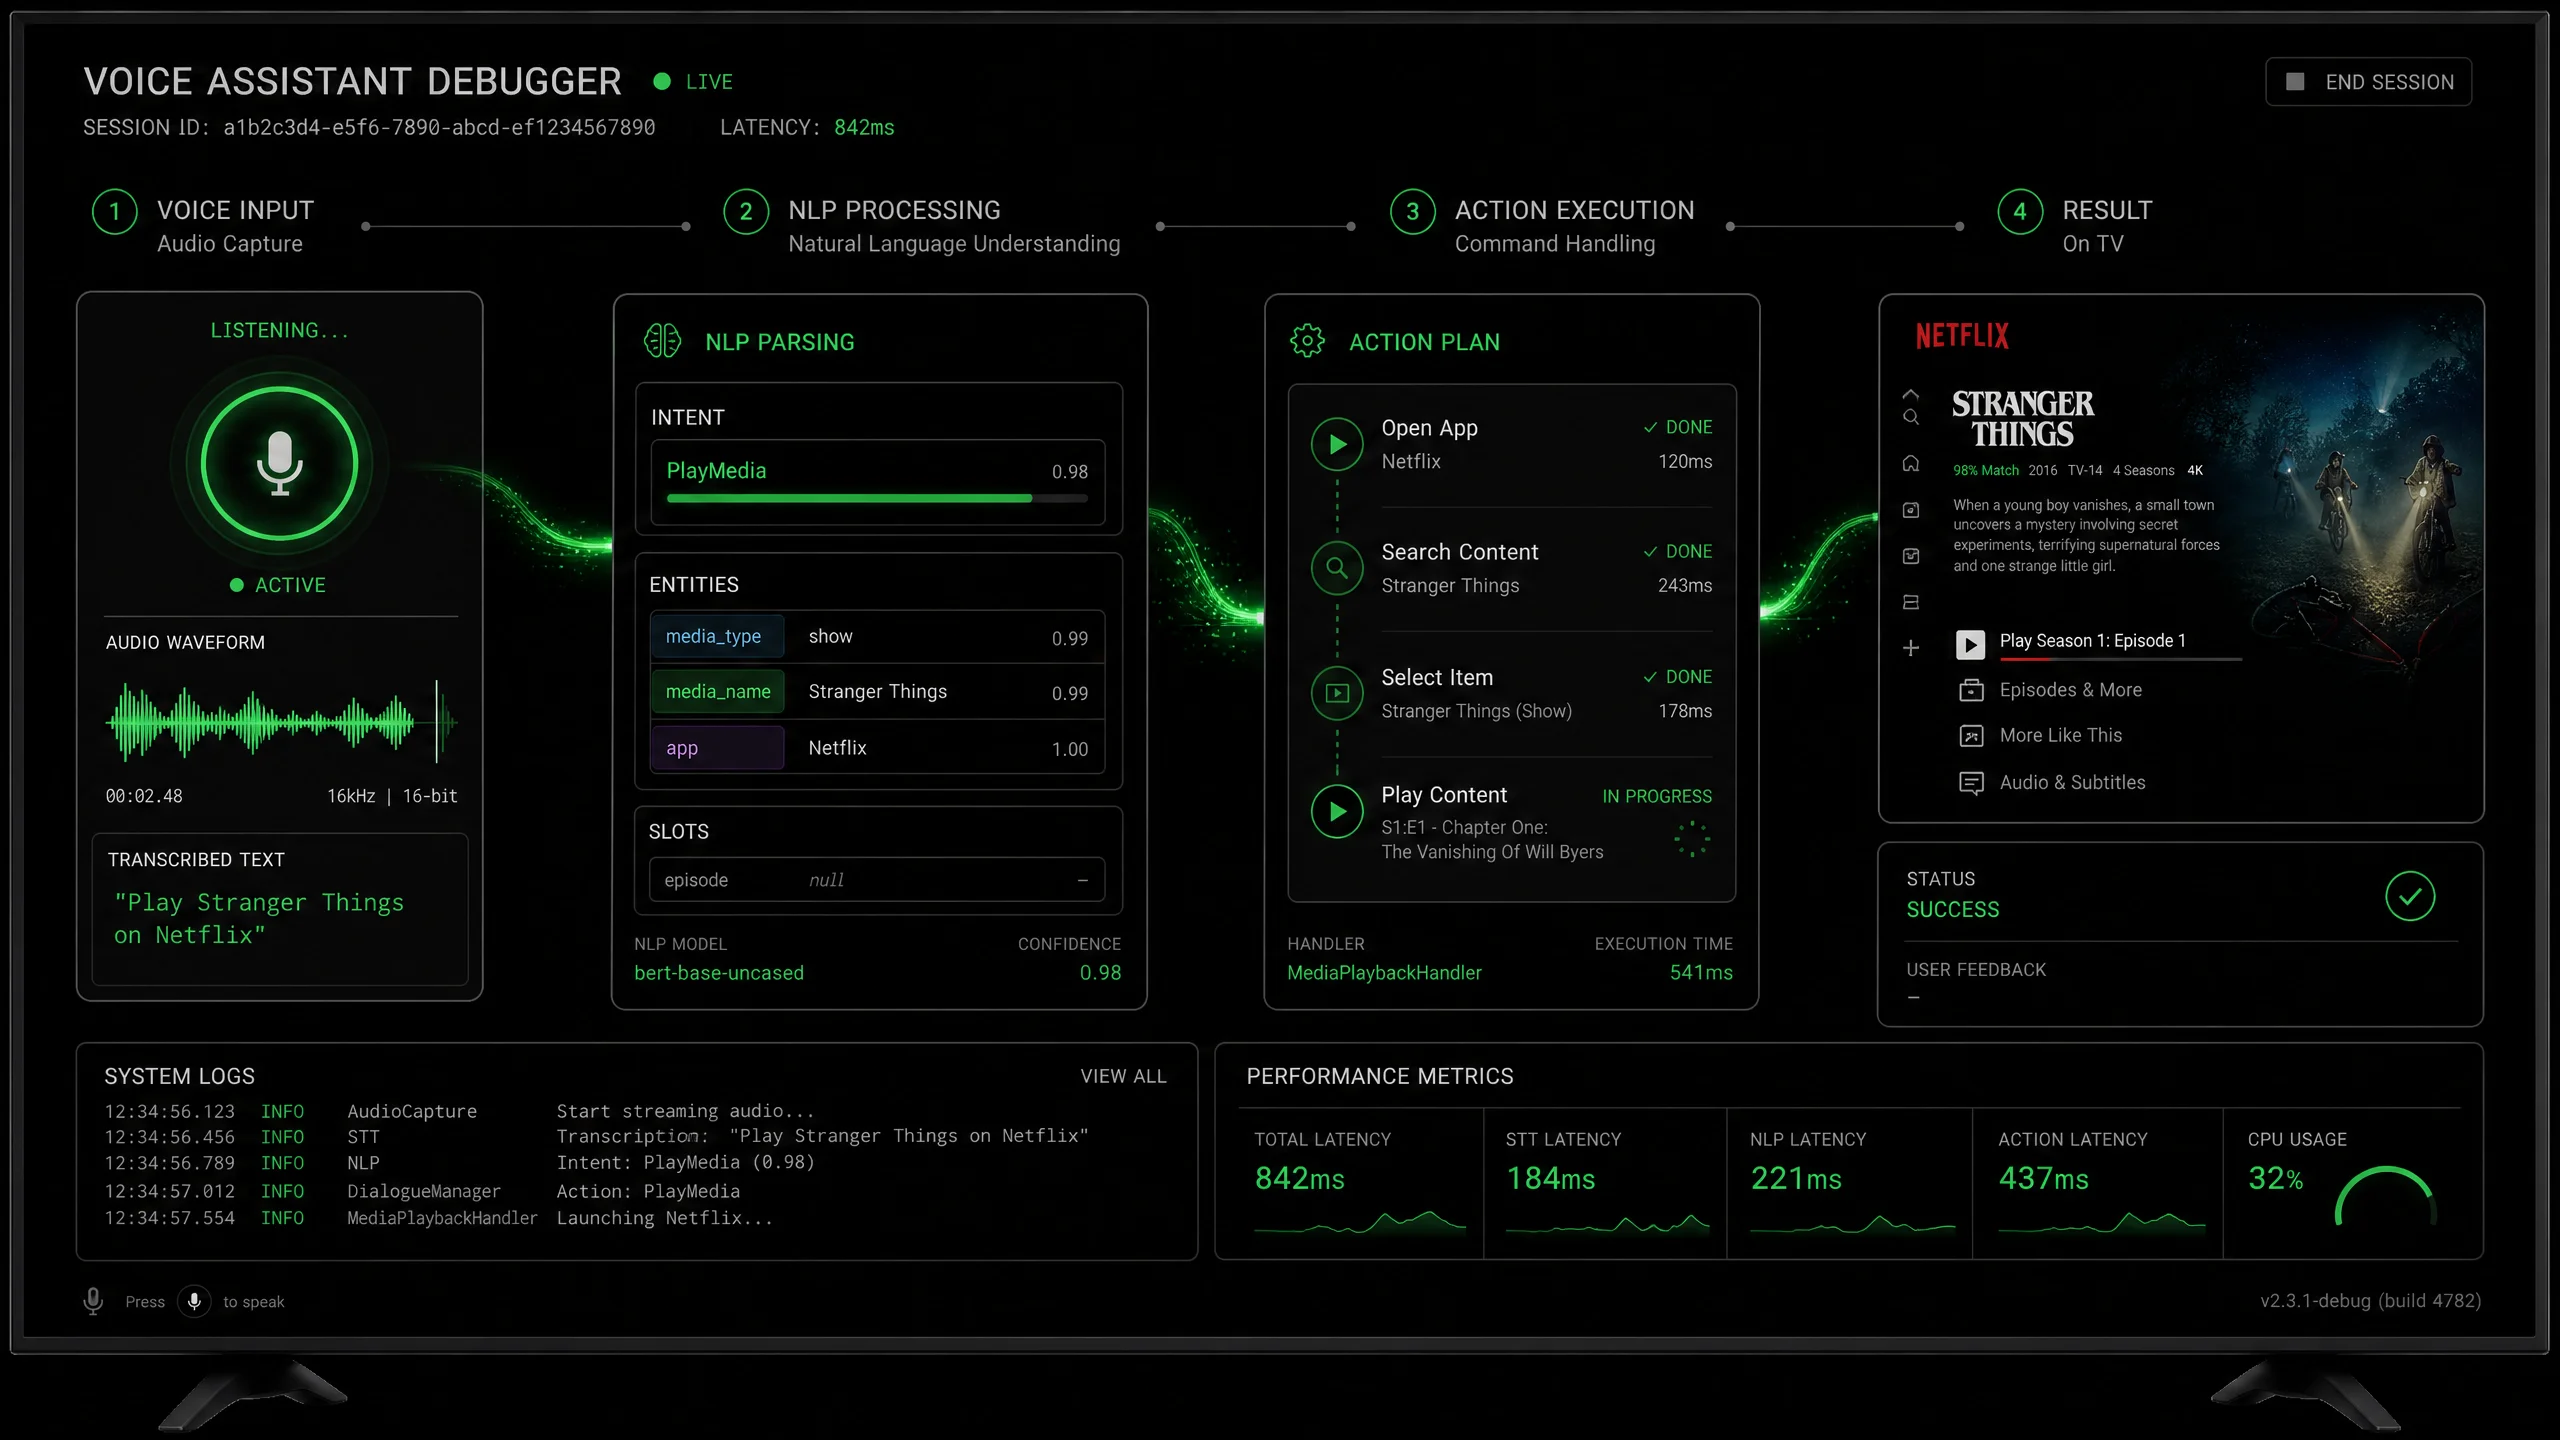Screen dimensions: 2560x1440
Task: Click the green SUCCESS status text
Action: tap(1953, 910)
